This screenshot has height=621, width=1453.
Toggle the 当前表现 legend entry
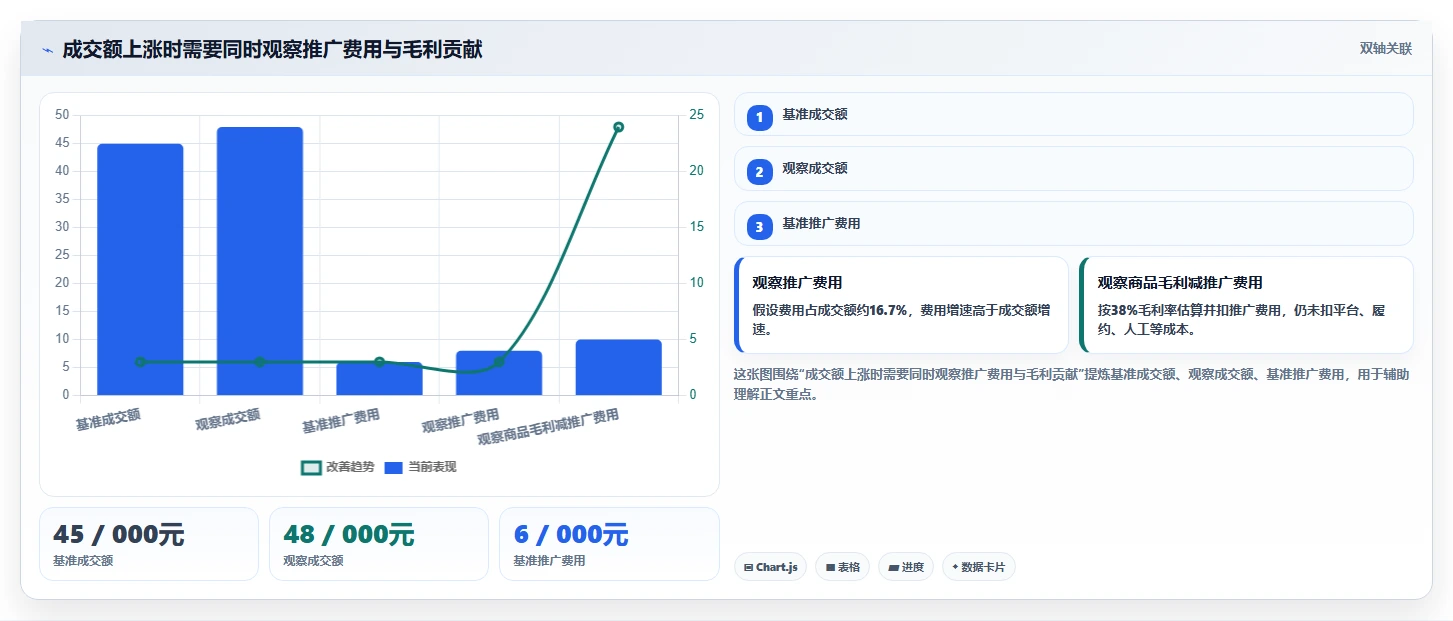click(421, 467)
